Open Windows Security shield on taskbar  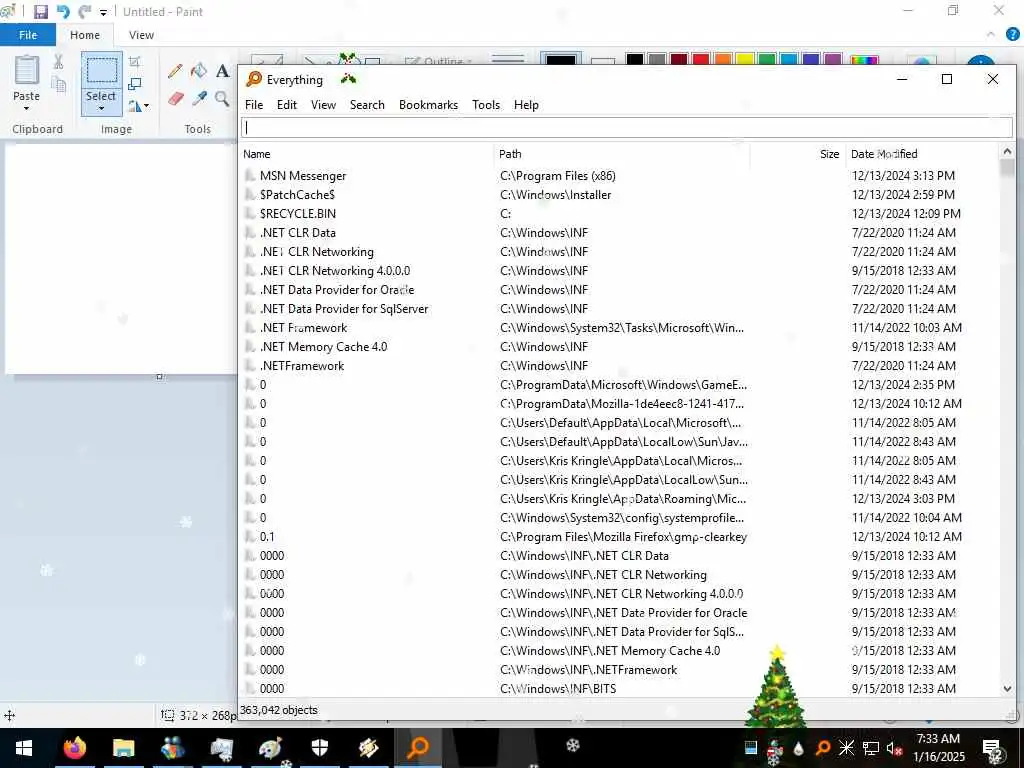pos(319,748)
